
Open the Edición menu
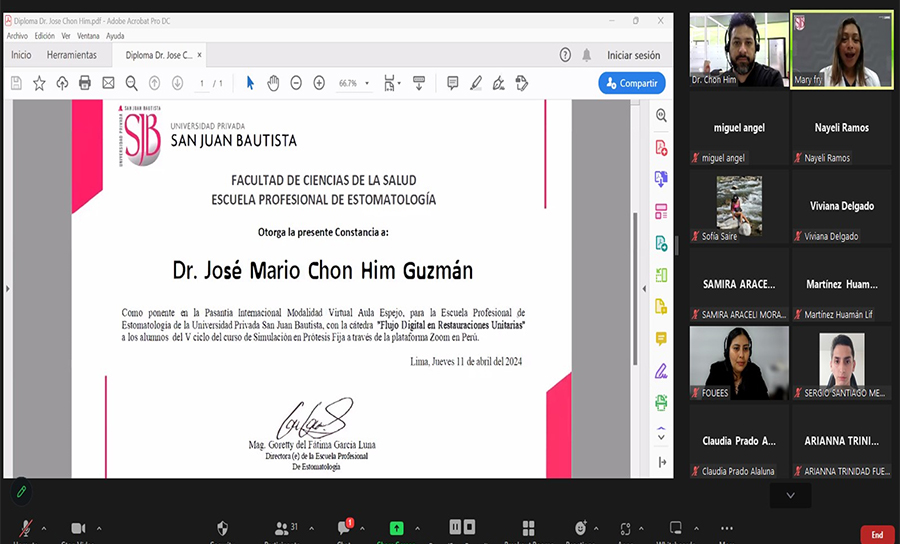(x=44, y=36)
